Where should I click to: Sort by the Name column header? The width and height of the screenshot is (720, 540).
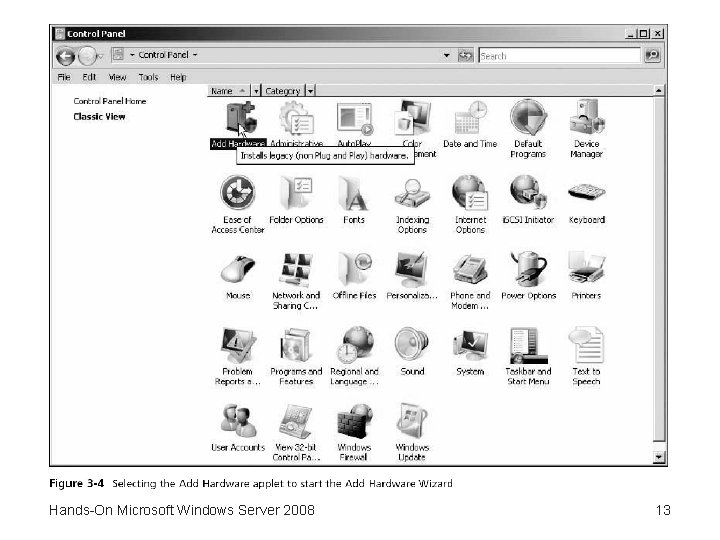[x=229, y=91]
